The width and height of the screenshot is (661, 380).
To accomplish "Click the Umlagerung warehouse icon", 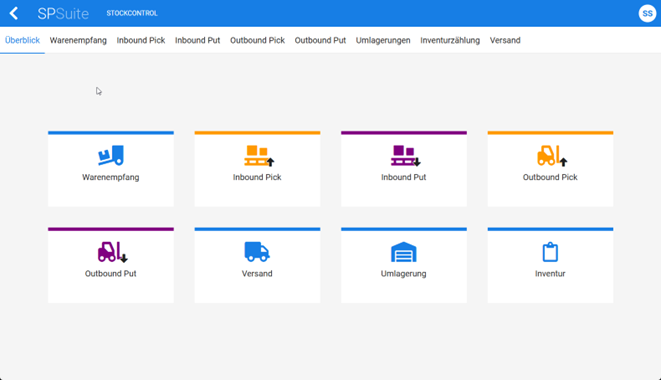I will click(x=403, y=252).
